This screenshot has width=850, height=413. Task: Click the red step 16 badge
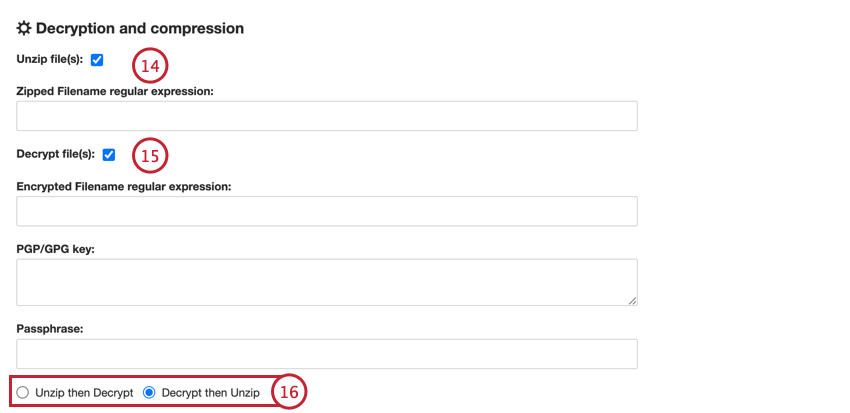click(x=289, y=392)
